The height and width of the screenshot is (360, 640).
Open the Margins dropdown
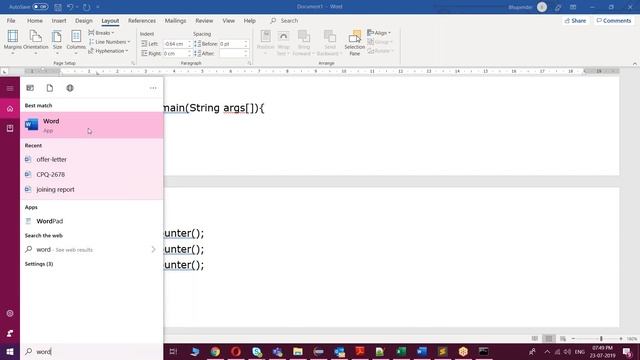click(13, 42)
